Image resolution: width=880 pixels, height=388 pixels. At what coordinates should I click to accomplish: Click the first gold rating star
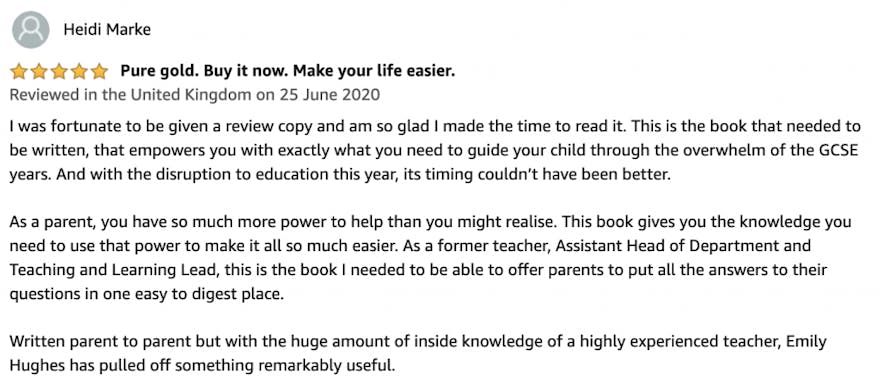click(x=19, y=72)
